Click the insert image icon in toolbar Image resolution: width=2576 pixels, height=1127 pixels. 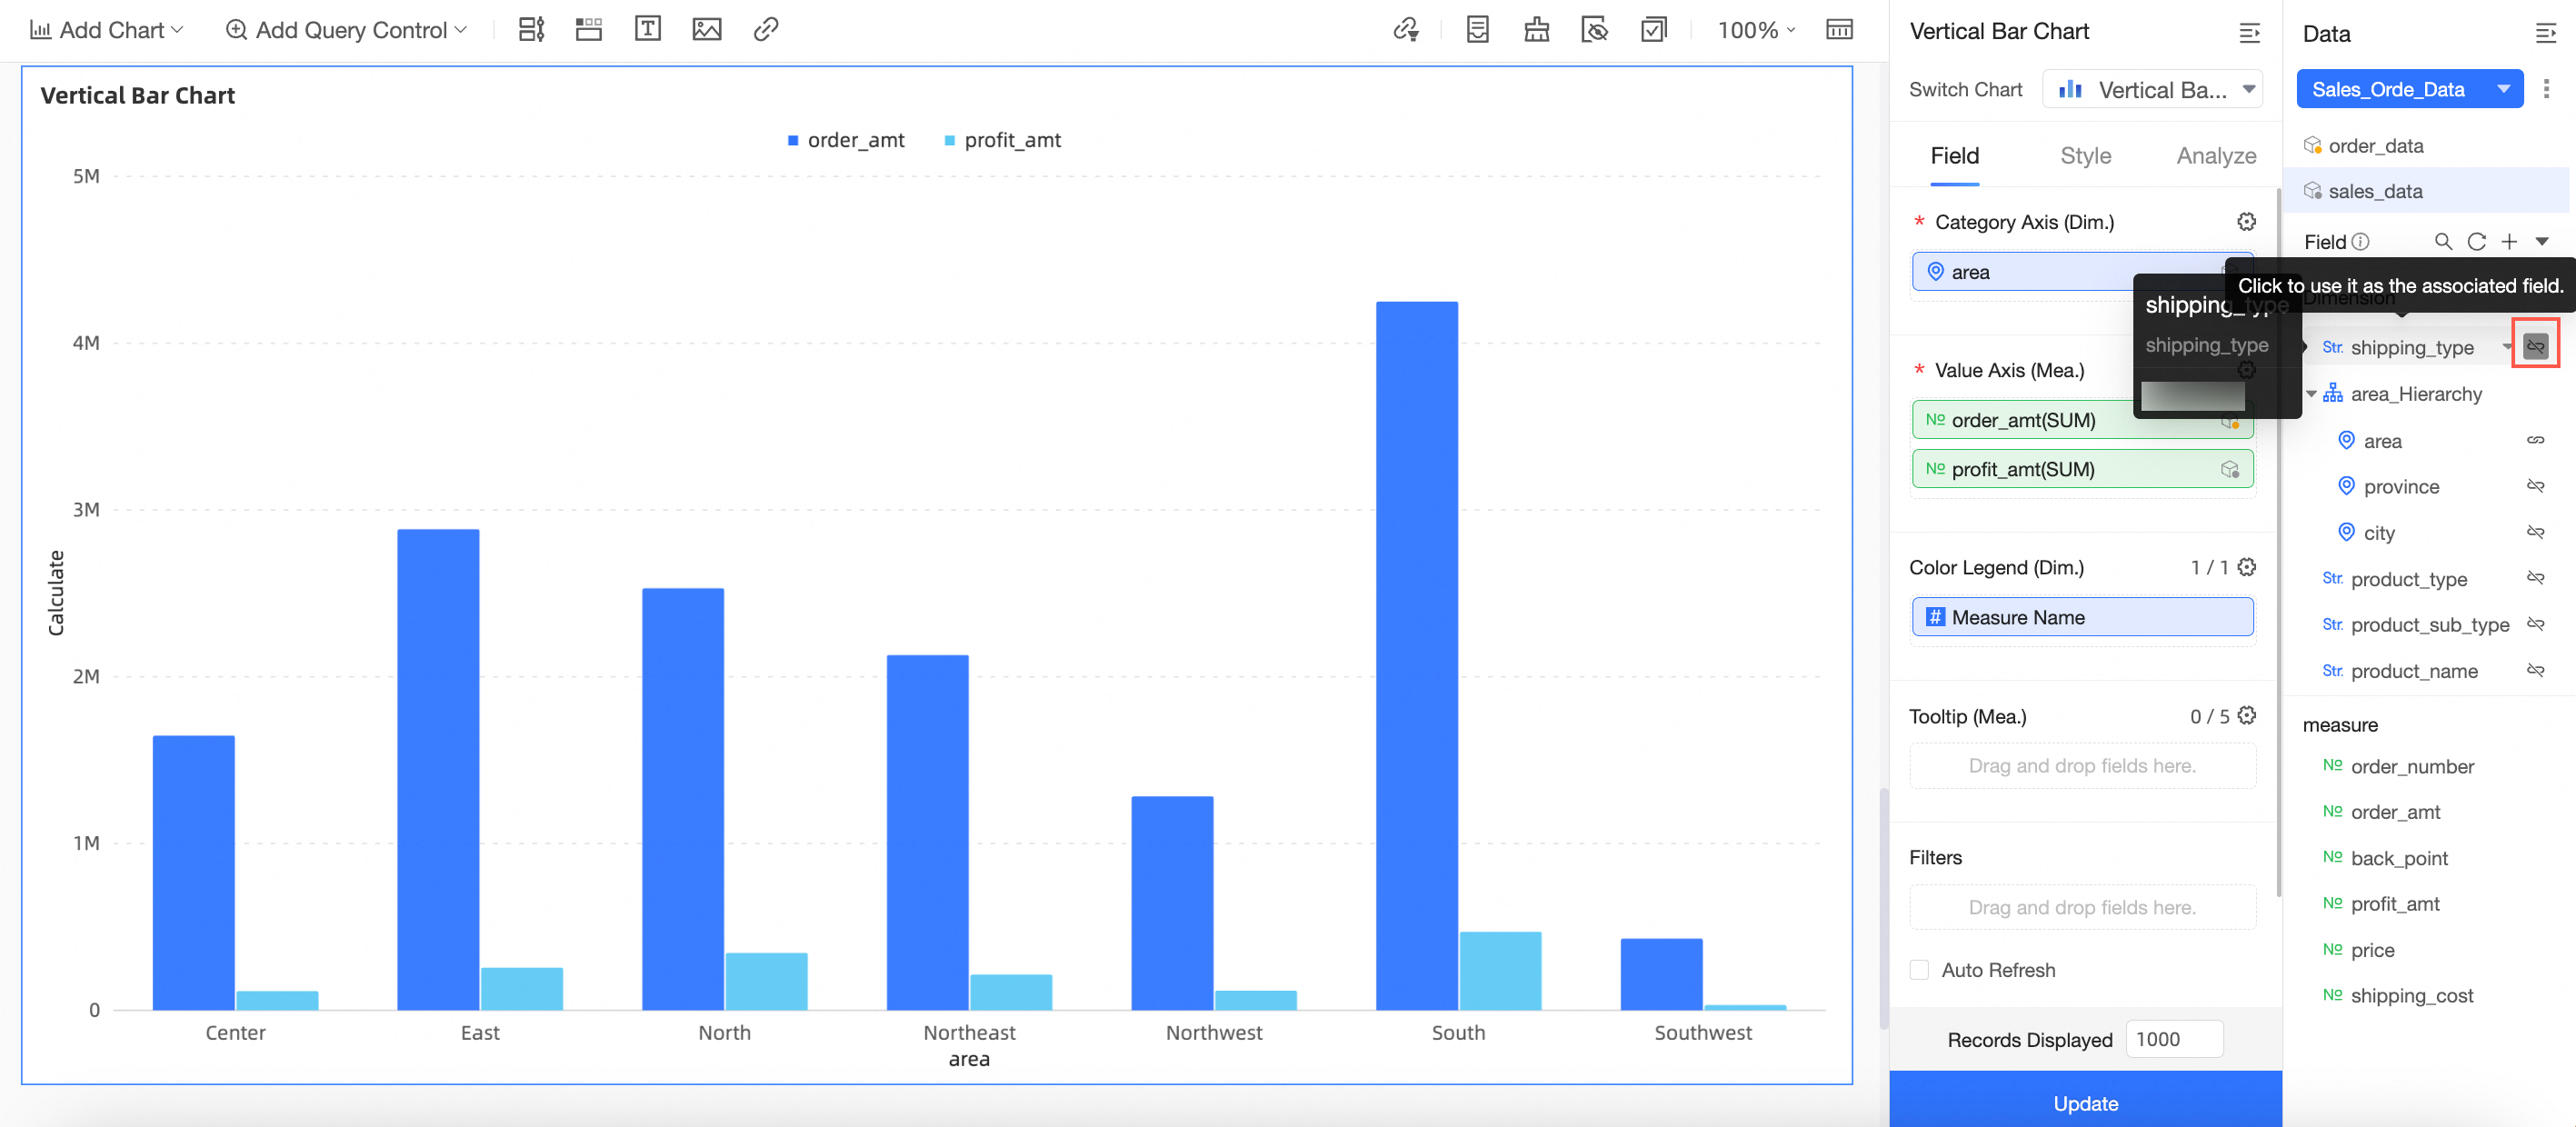click(x=706, y=29)
